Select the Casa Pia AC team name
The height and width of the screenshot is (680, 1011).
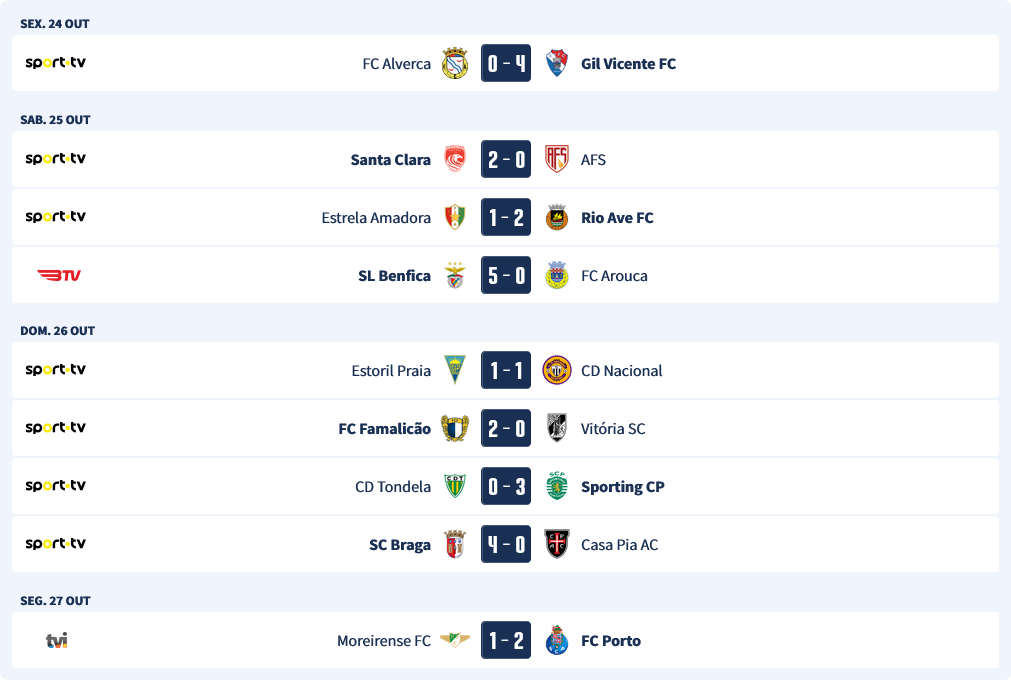619,545
